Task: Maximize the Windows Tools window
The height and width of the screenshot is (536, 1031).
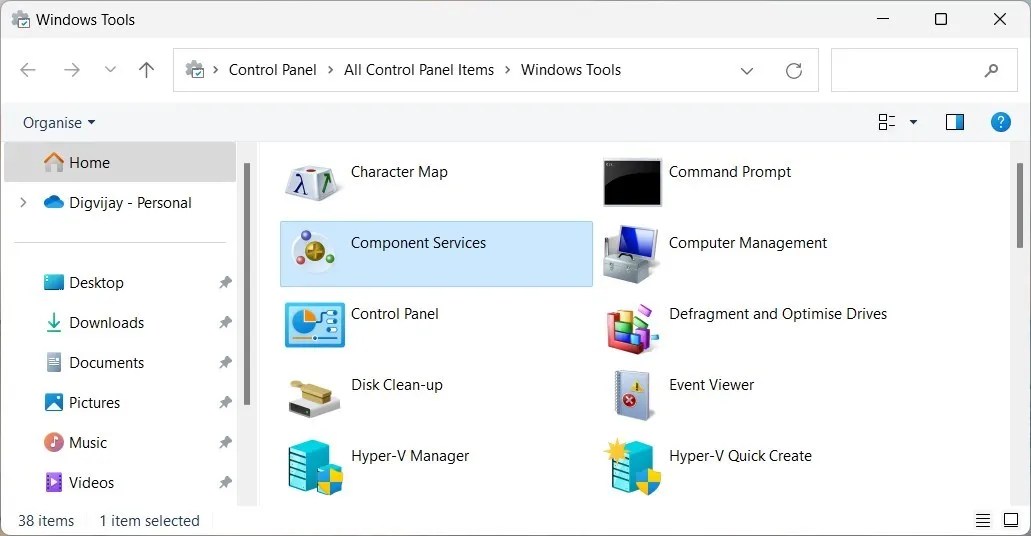Action: pyautogui.click(x=941, y=19)
